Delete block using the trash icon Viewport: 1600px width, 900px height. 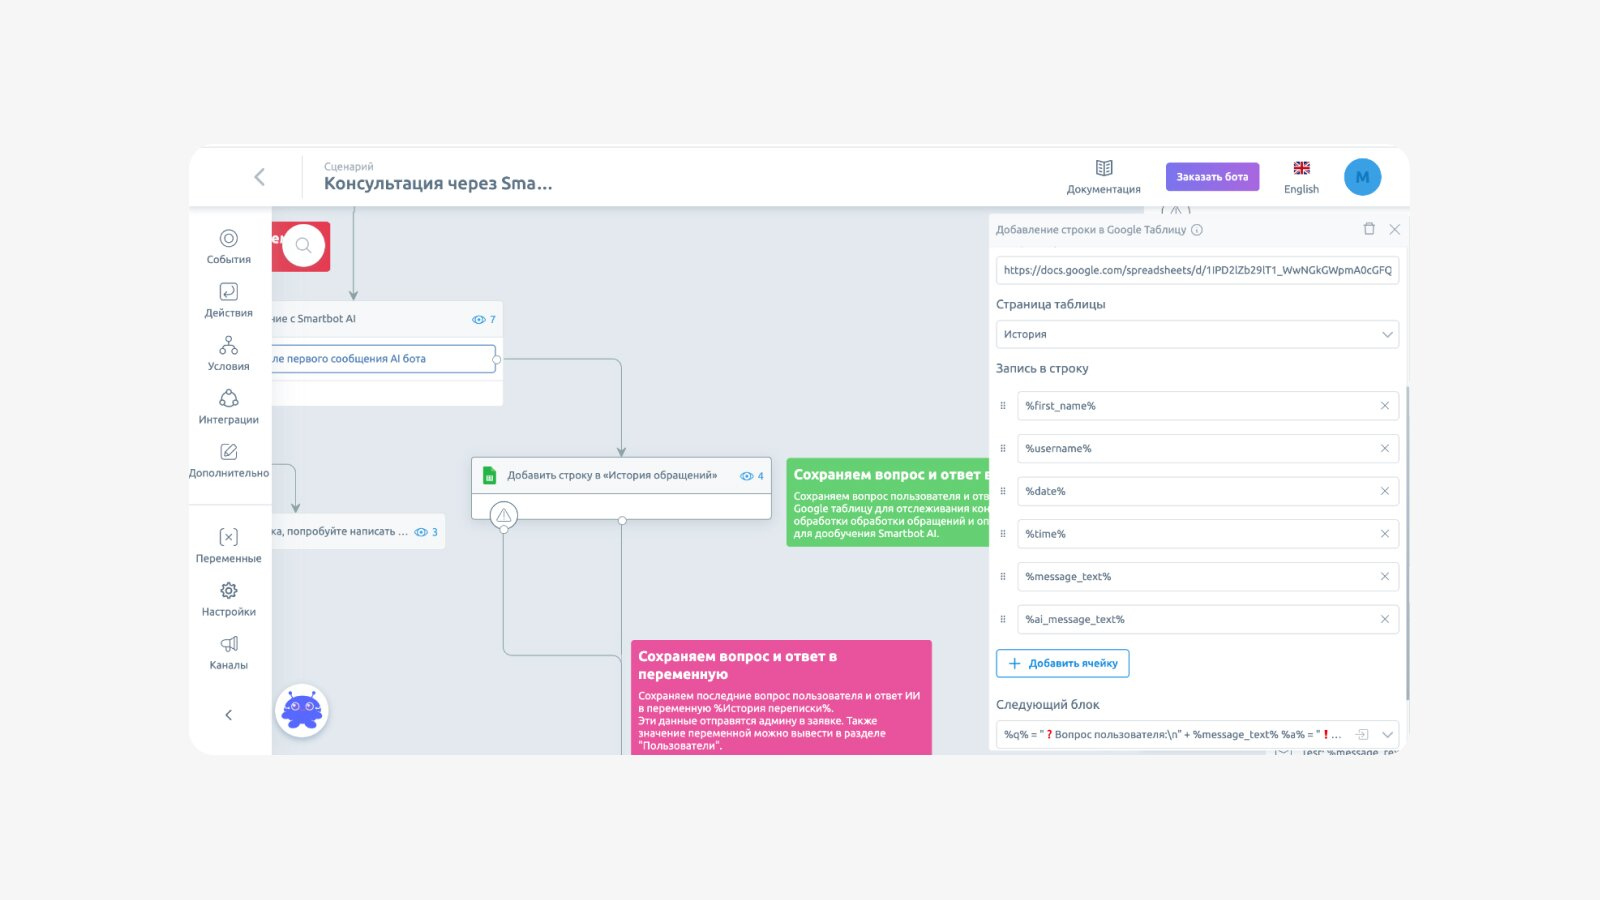tap(1369, 229)
